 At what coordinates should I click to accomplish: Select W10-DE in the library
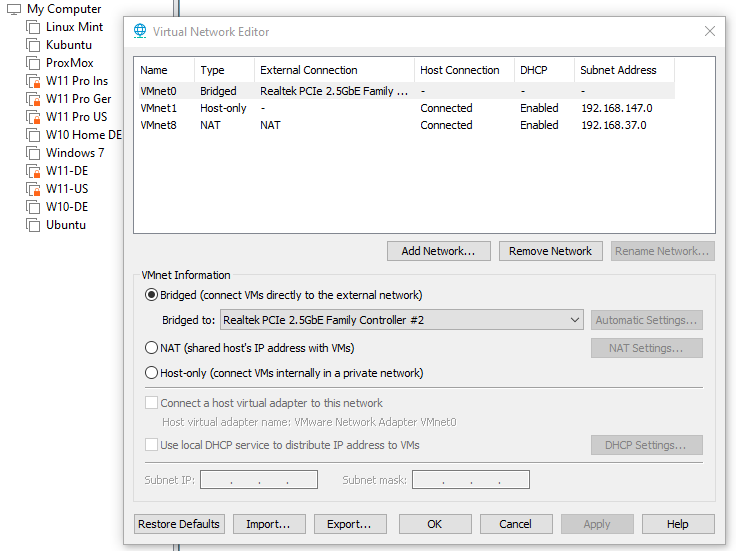pyautogui.click(x=67, y=207)
